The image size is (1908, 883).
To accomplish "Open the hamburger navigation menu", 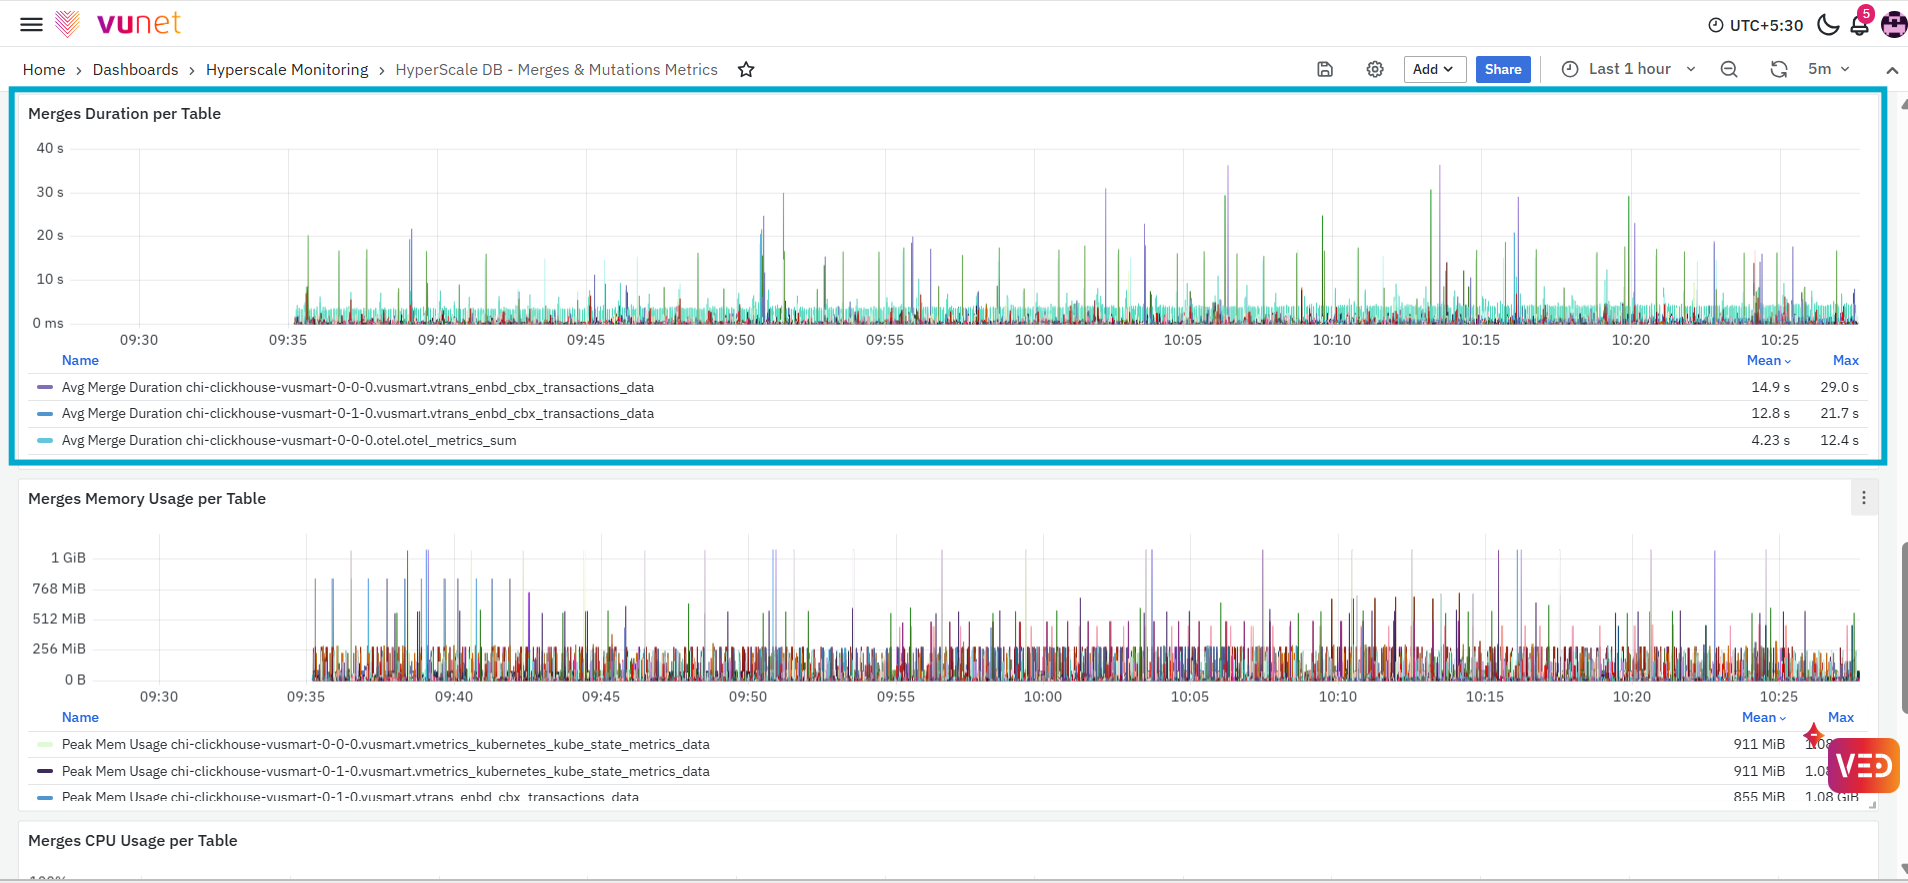I will tap(32, 25).
